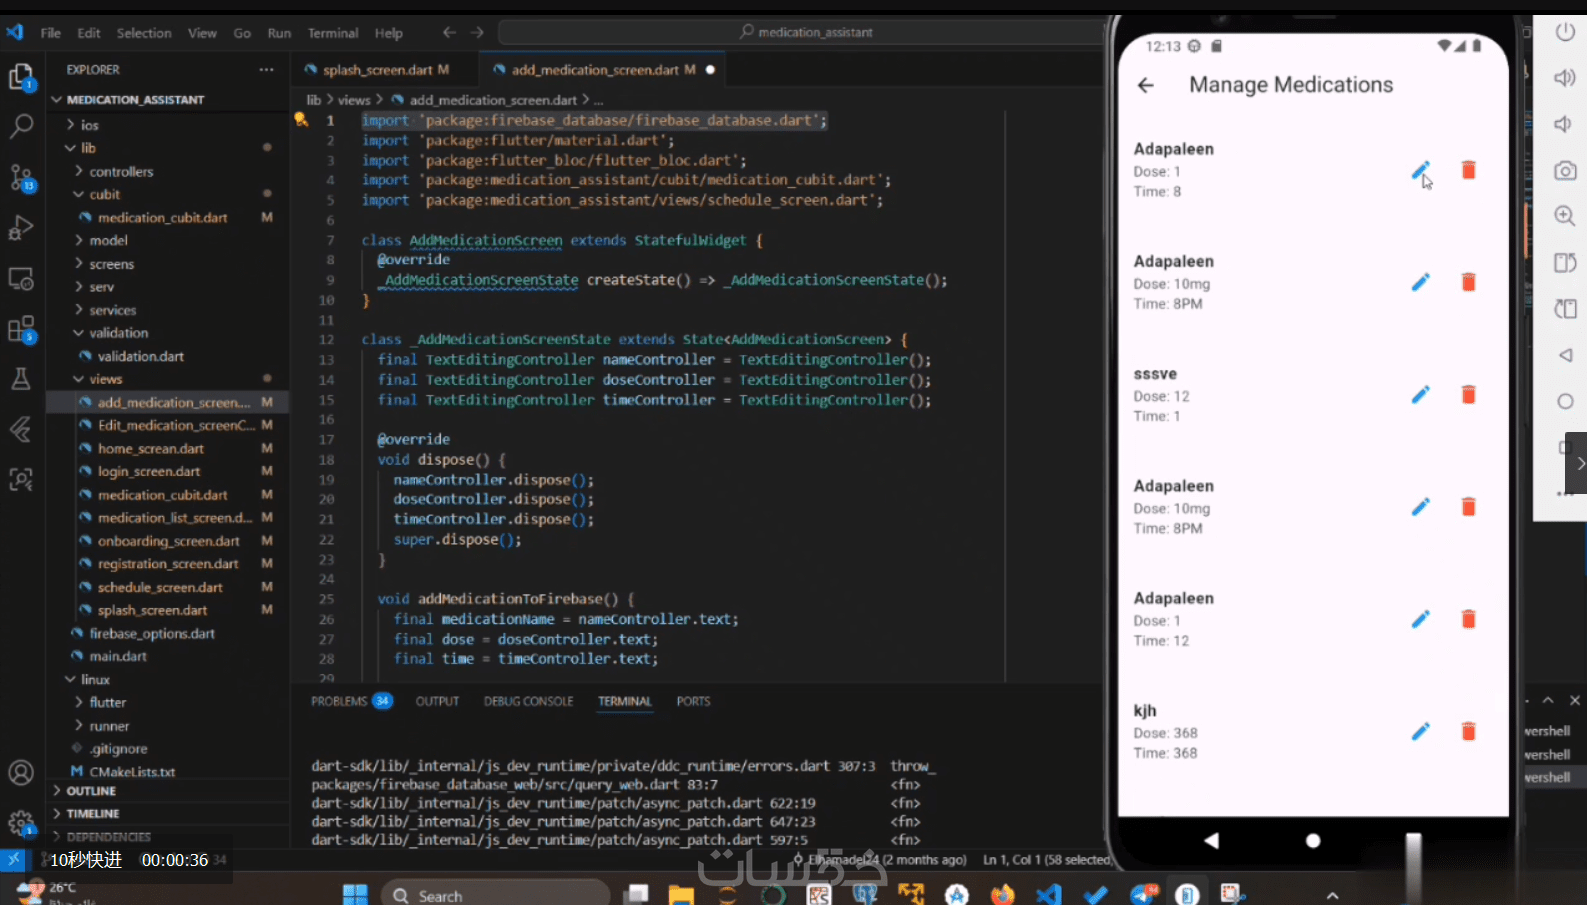
Task: Expand the OUTLINE section
Action: 91,791
